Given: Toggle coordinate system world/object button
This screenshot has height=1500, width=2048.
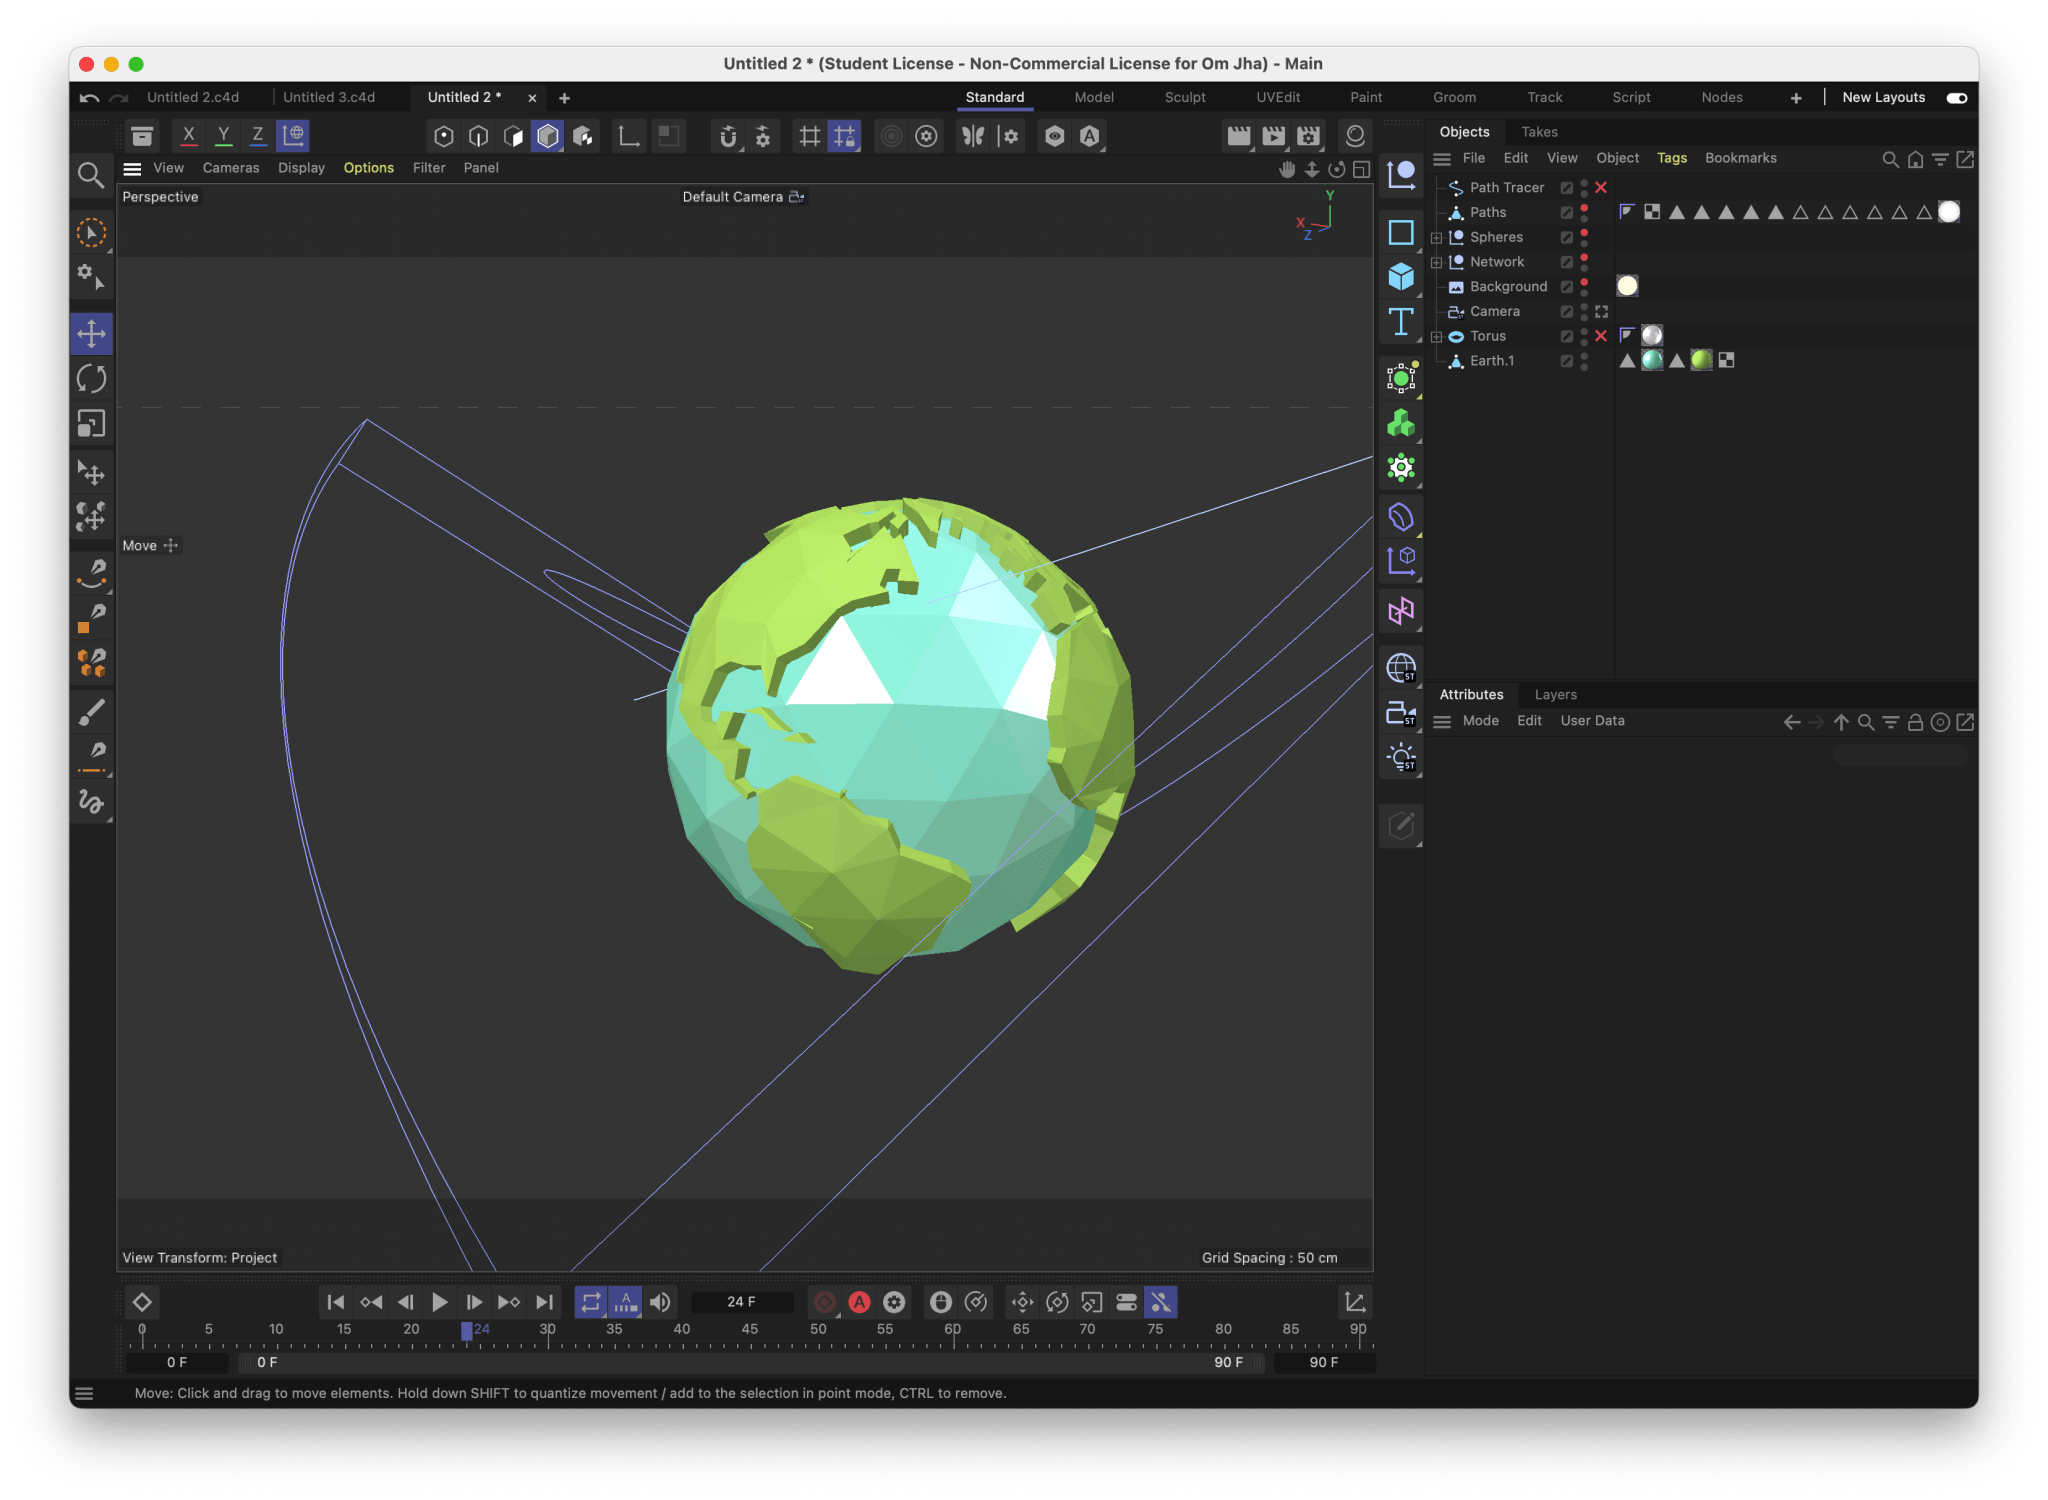Looking at the screenshot, I should point(293,135).
